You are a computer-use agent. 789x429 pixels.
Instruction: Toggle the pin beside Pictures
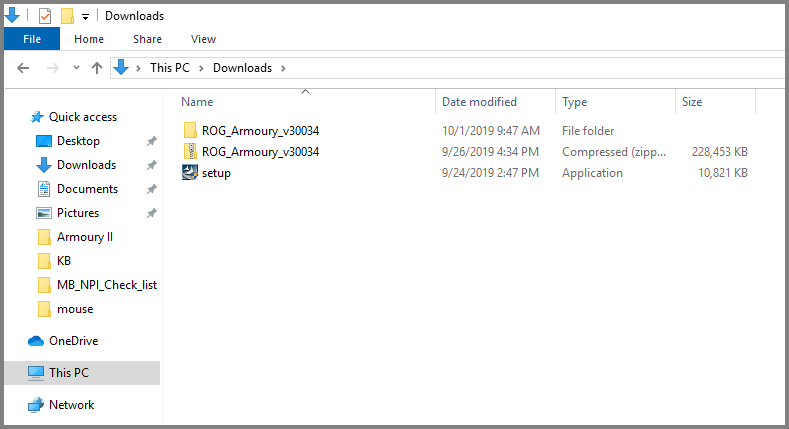tap(151, 213)
